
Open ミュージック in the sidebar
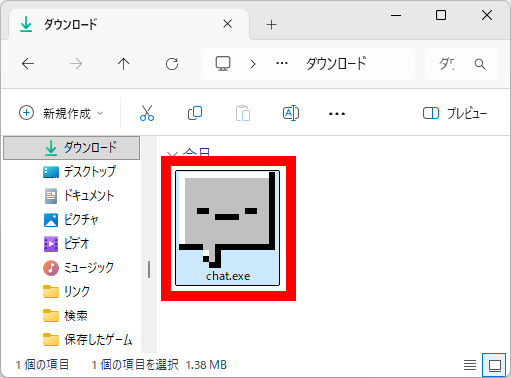pyautogui.click(x=79, y=268)
